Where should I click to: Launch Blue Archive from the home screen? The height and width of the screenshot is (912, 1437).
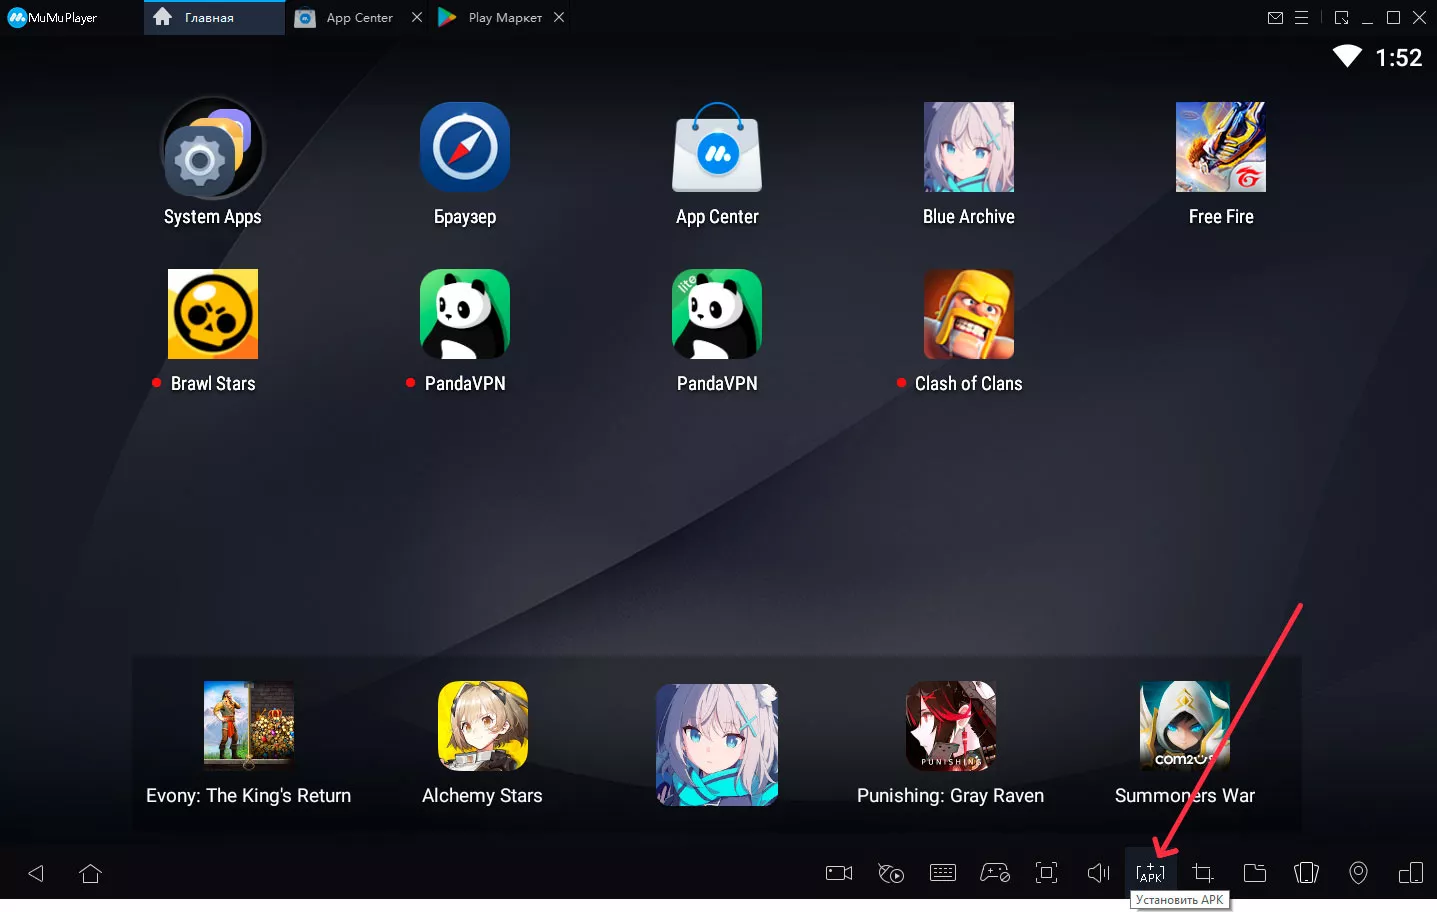coord(969,147)
